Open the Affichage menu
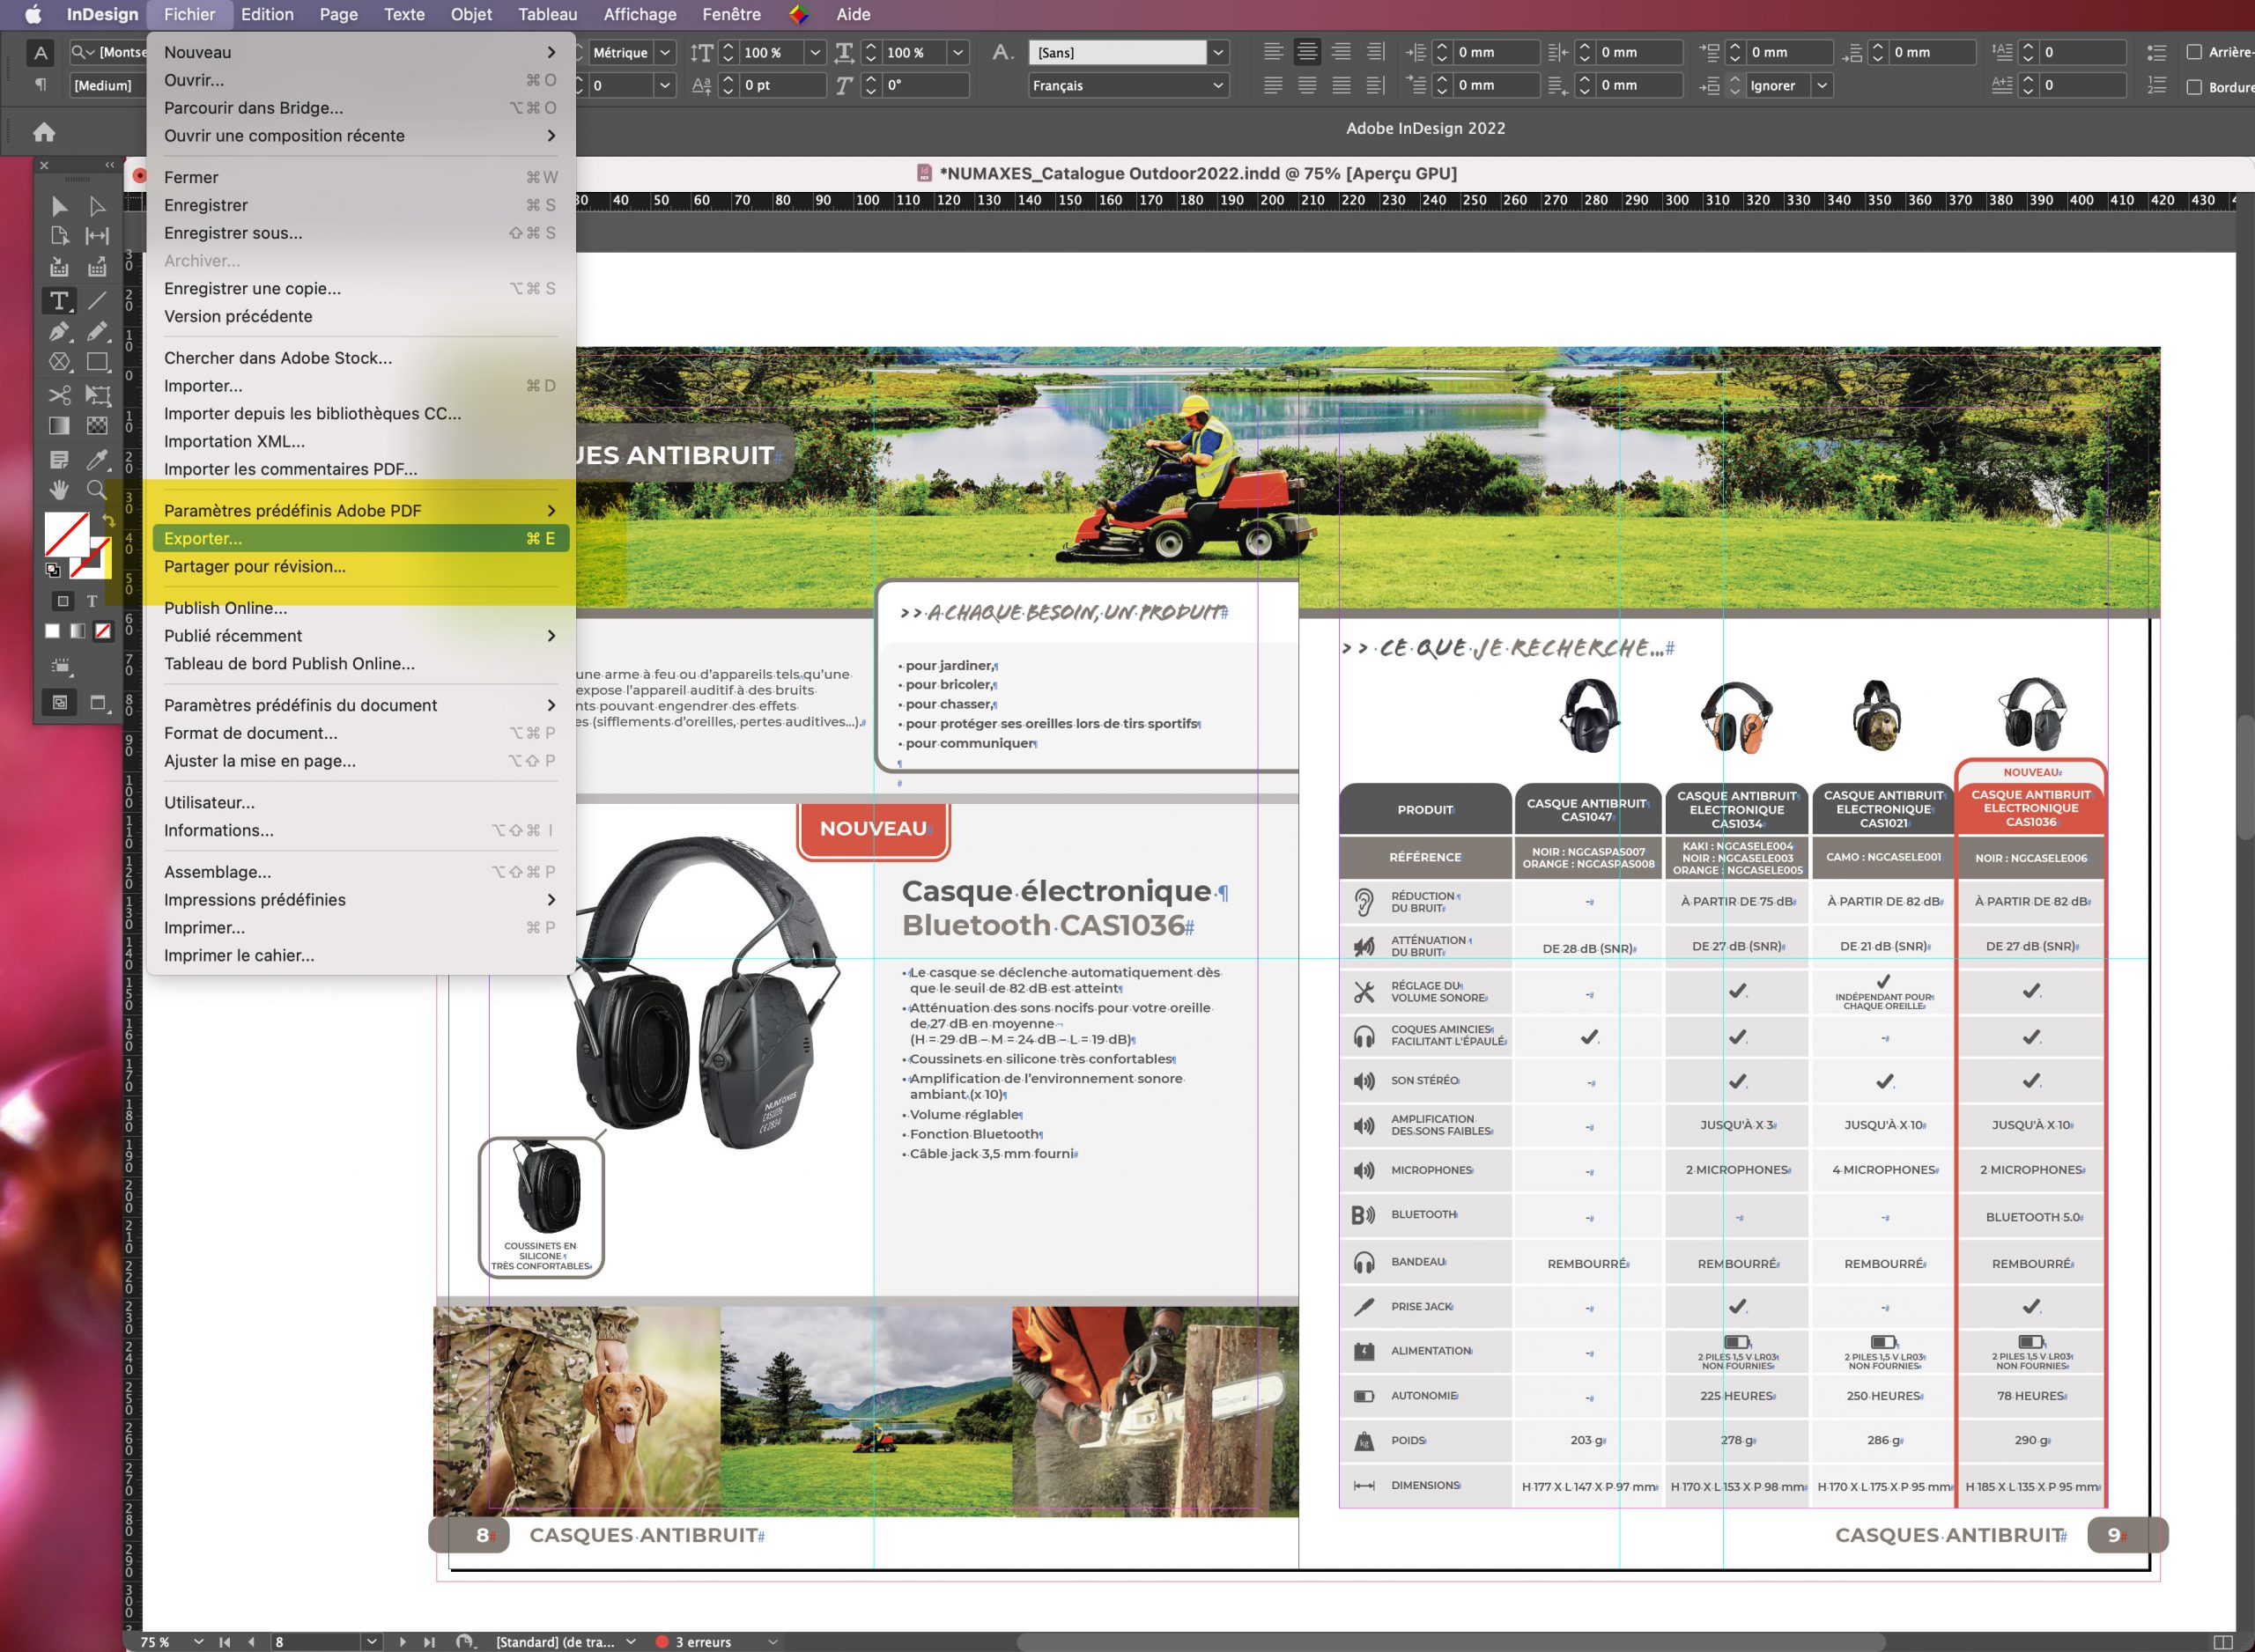The image size is (2255, 1652). [640, 14]
